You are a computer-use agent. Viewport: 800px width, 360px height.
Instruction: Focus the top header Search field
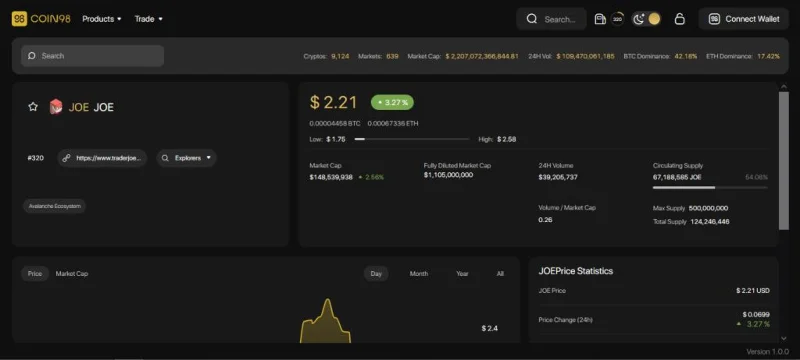click(x=552, y=19)
